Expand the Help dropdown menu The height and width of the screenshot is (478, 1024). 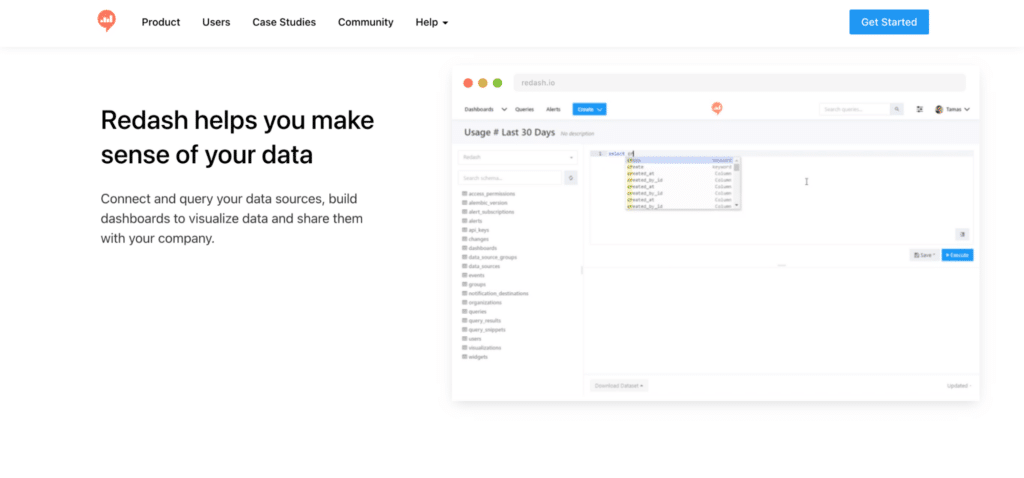(432, 22)
